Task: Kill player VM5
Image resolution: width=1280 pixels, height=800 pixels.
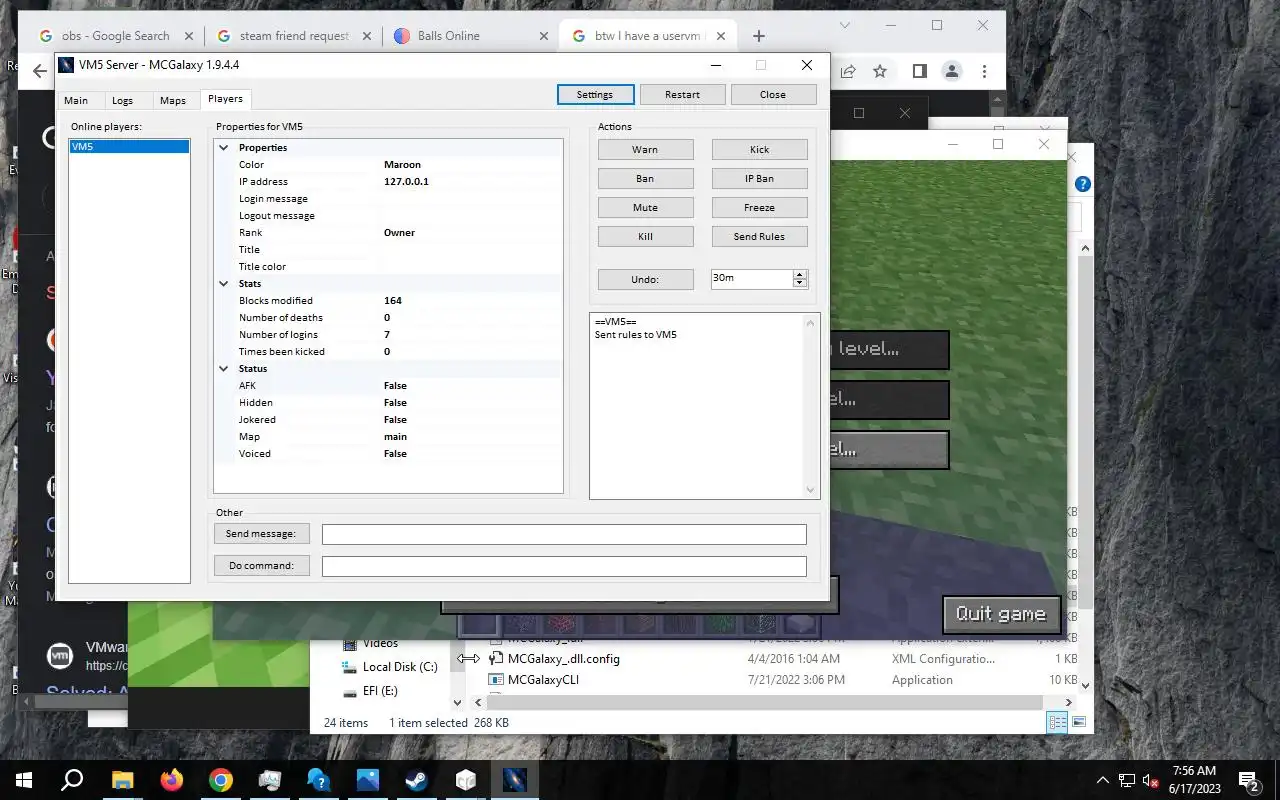Action: point(645,236)
